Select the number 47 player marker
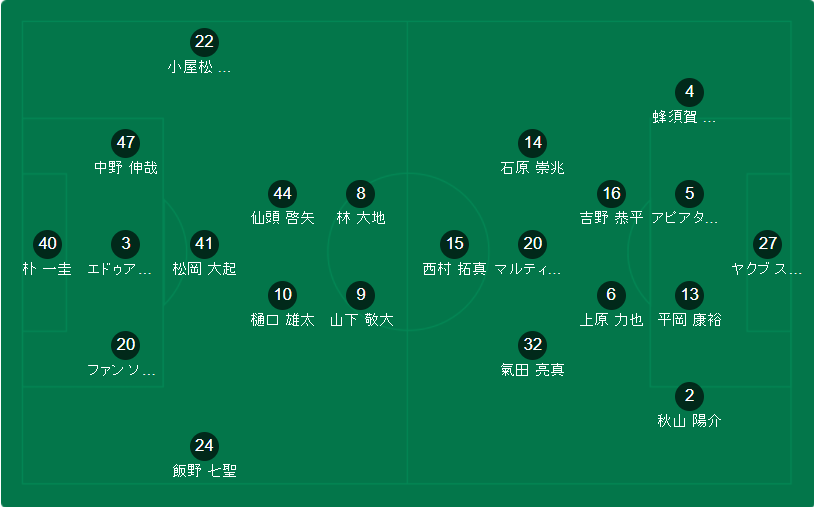The image size is (814, 507). click(126, 143)
